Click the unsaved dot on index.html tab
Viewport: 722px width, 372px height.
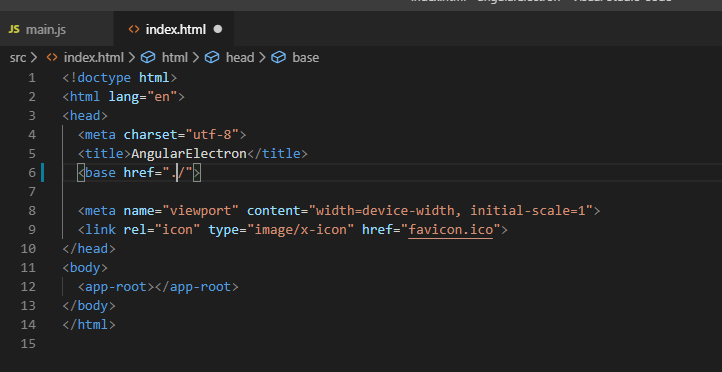218,29
